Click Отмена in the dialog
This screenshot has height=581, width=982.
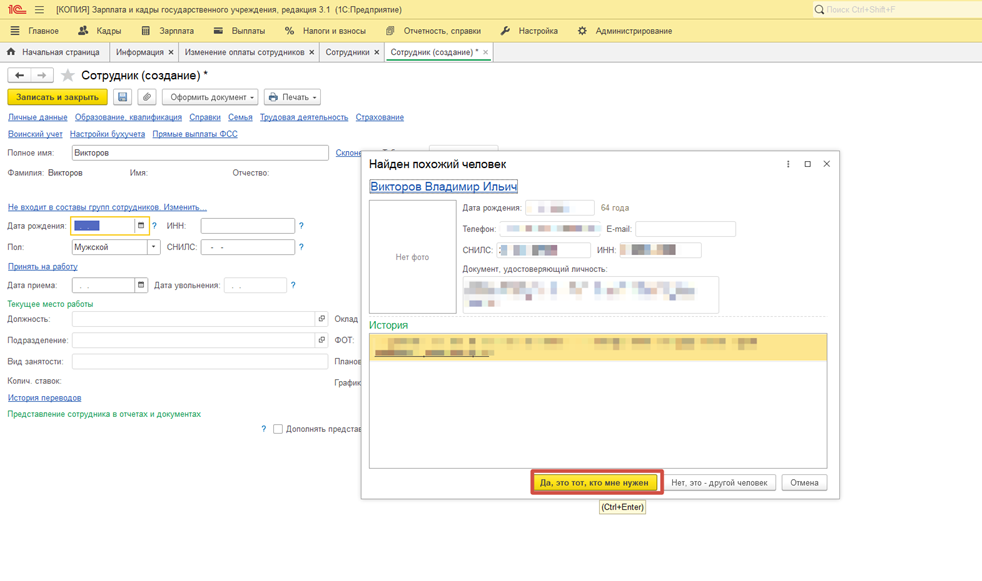(804, 483)
